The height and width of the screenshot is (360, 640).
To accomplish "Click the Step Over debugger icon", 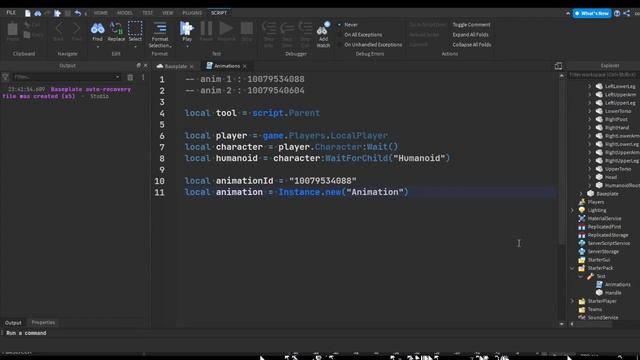I will tap(287, 29).
